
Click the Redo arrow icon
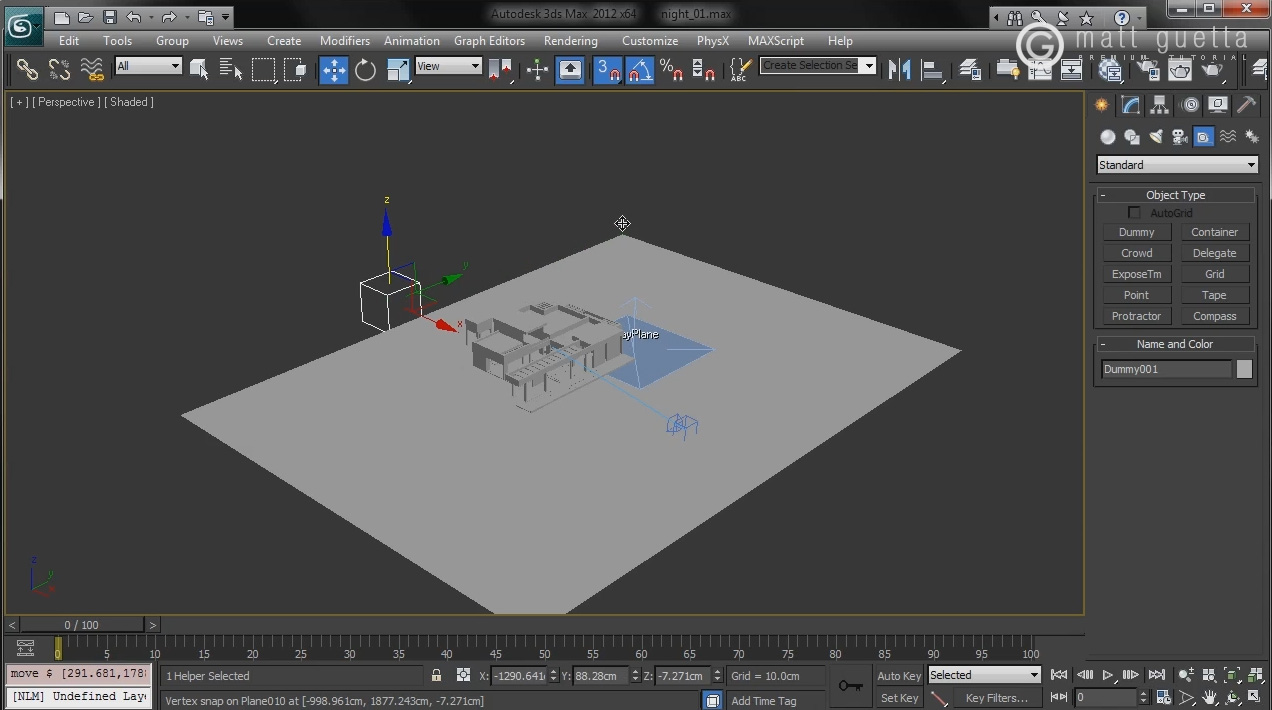point(169,16)
